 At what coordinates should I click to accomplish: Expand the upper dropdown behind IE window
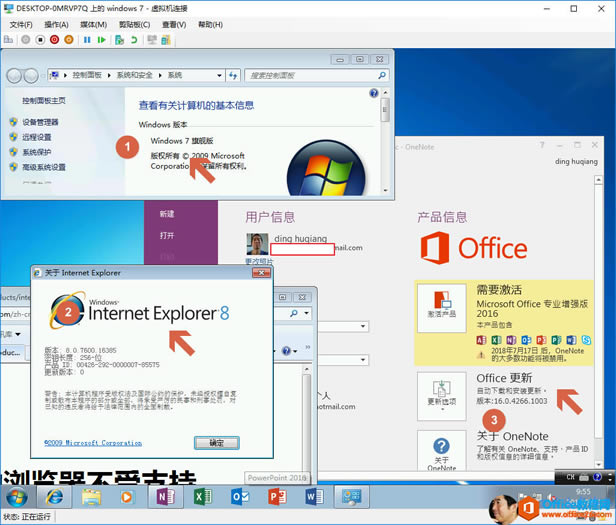coord(363,326)
